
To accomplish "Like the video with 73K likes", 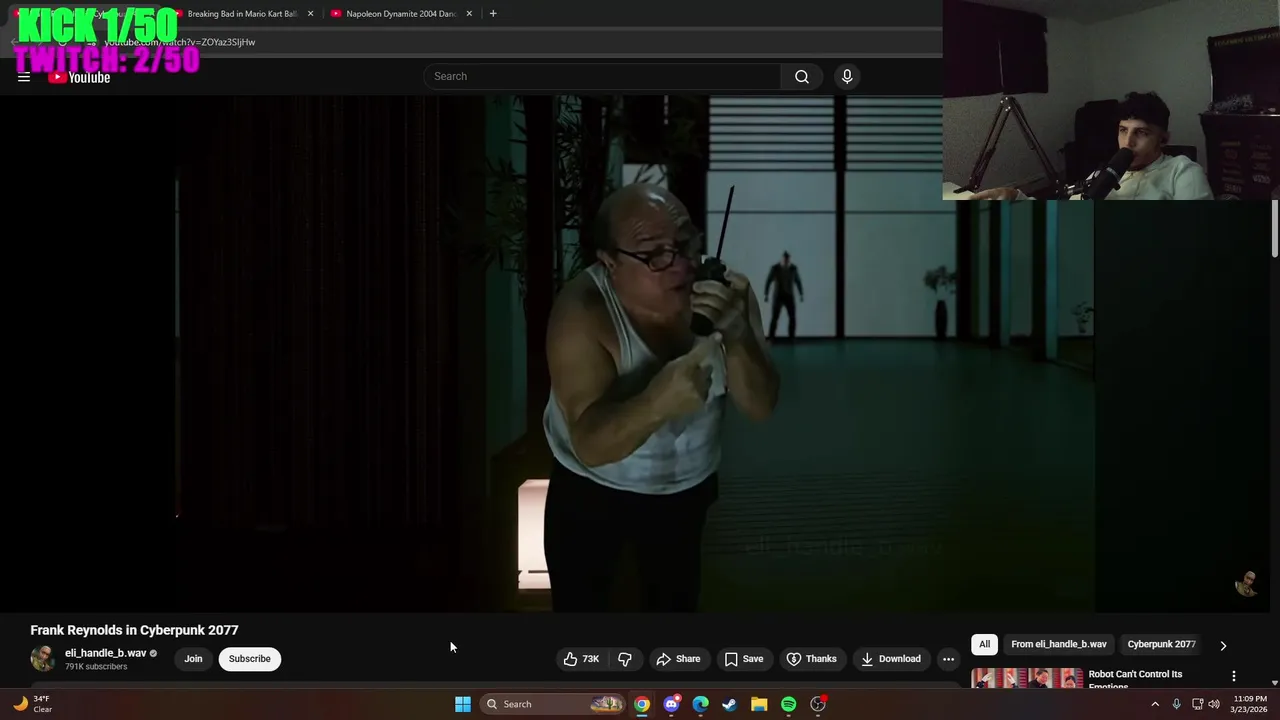I will coord(582,659).
